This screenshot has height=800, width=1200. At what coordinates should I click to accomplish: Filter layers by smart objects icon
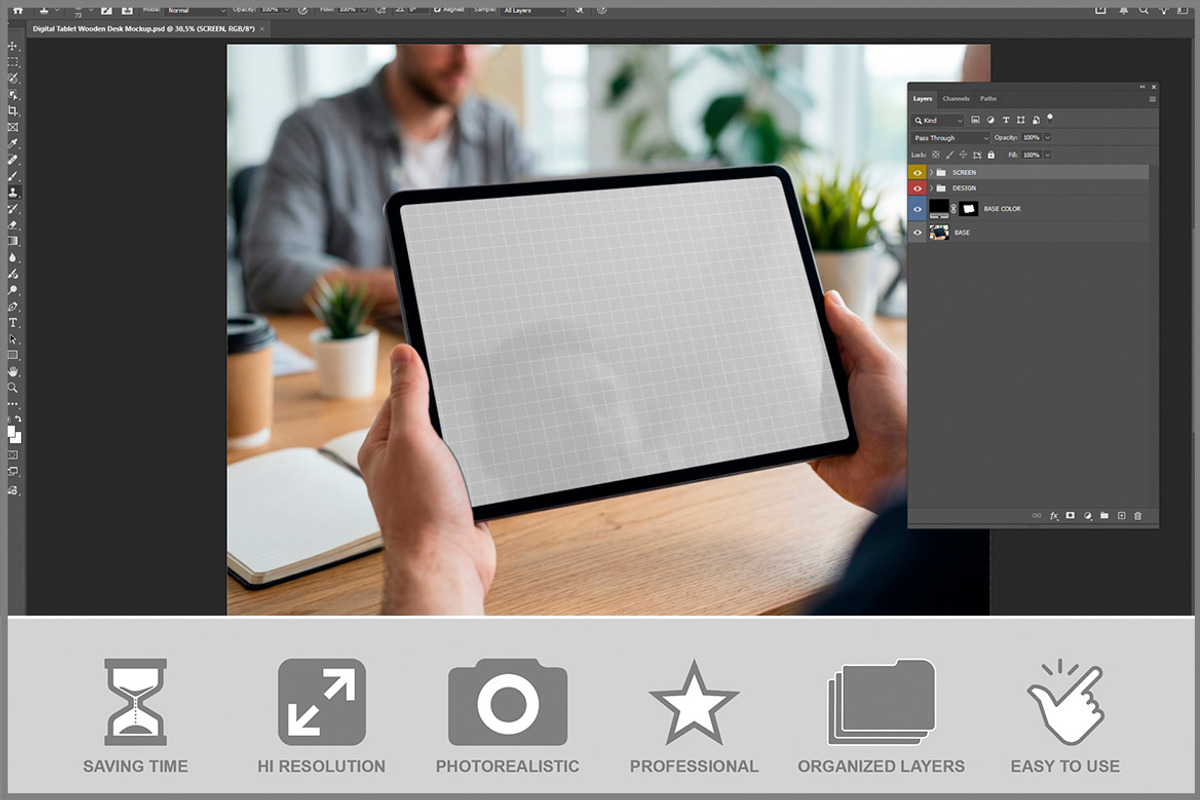click(x=1036, y=120)
